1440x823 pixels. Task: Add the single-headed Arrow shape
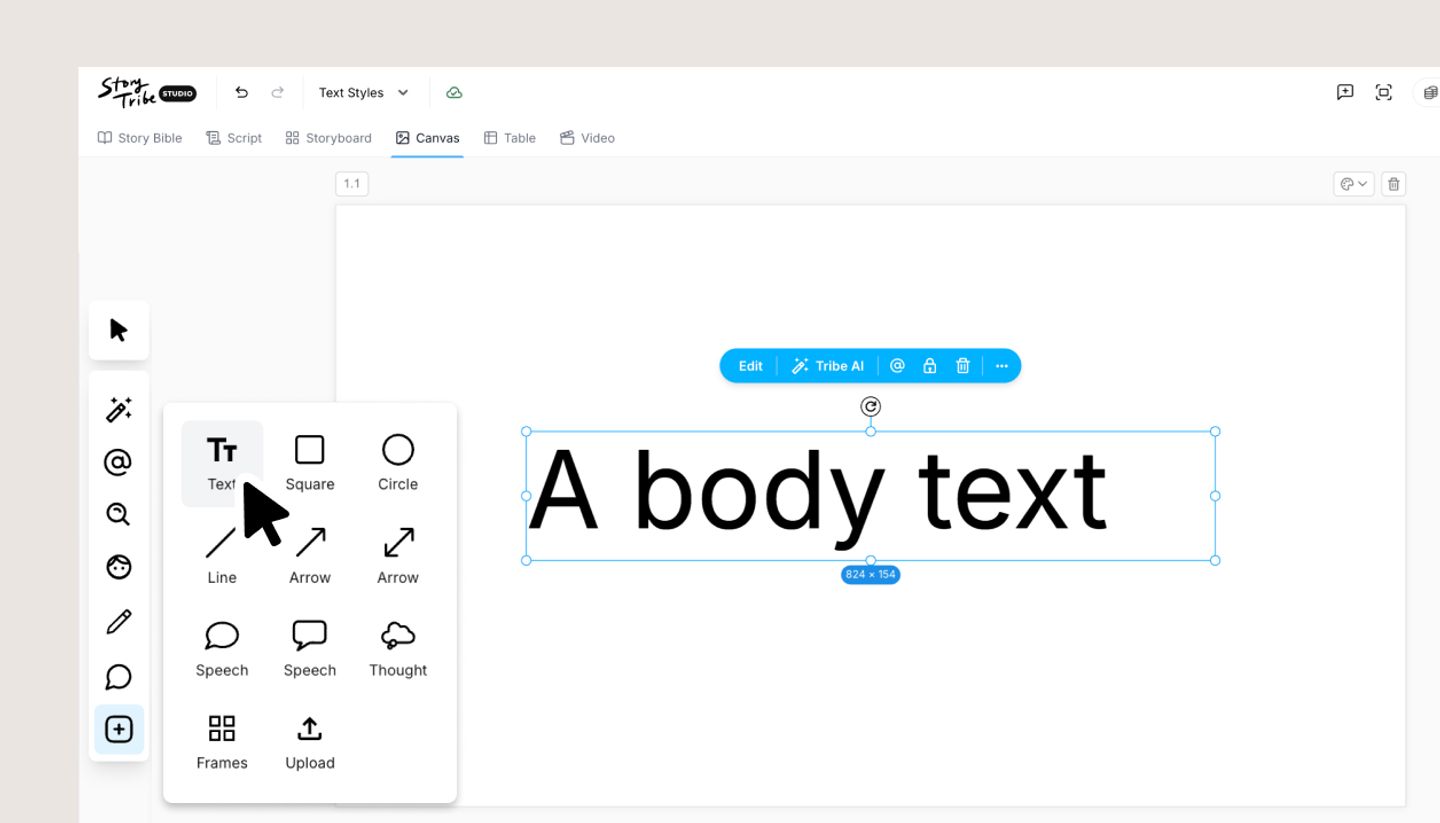click(310, 556)
